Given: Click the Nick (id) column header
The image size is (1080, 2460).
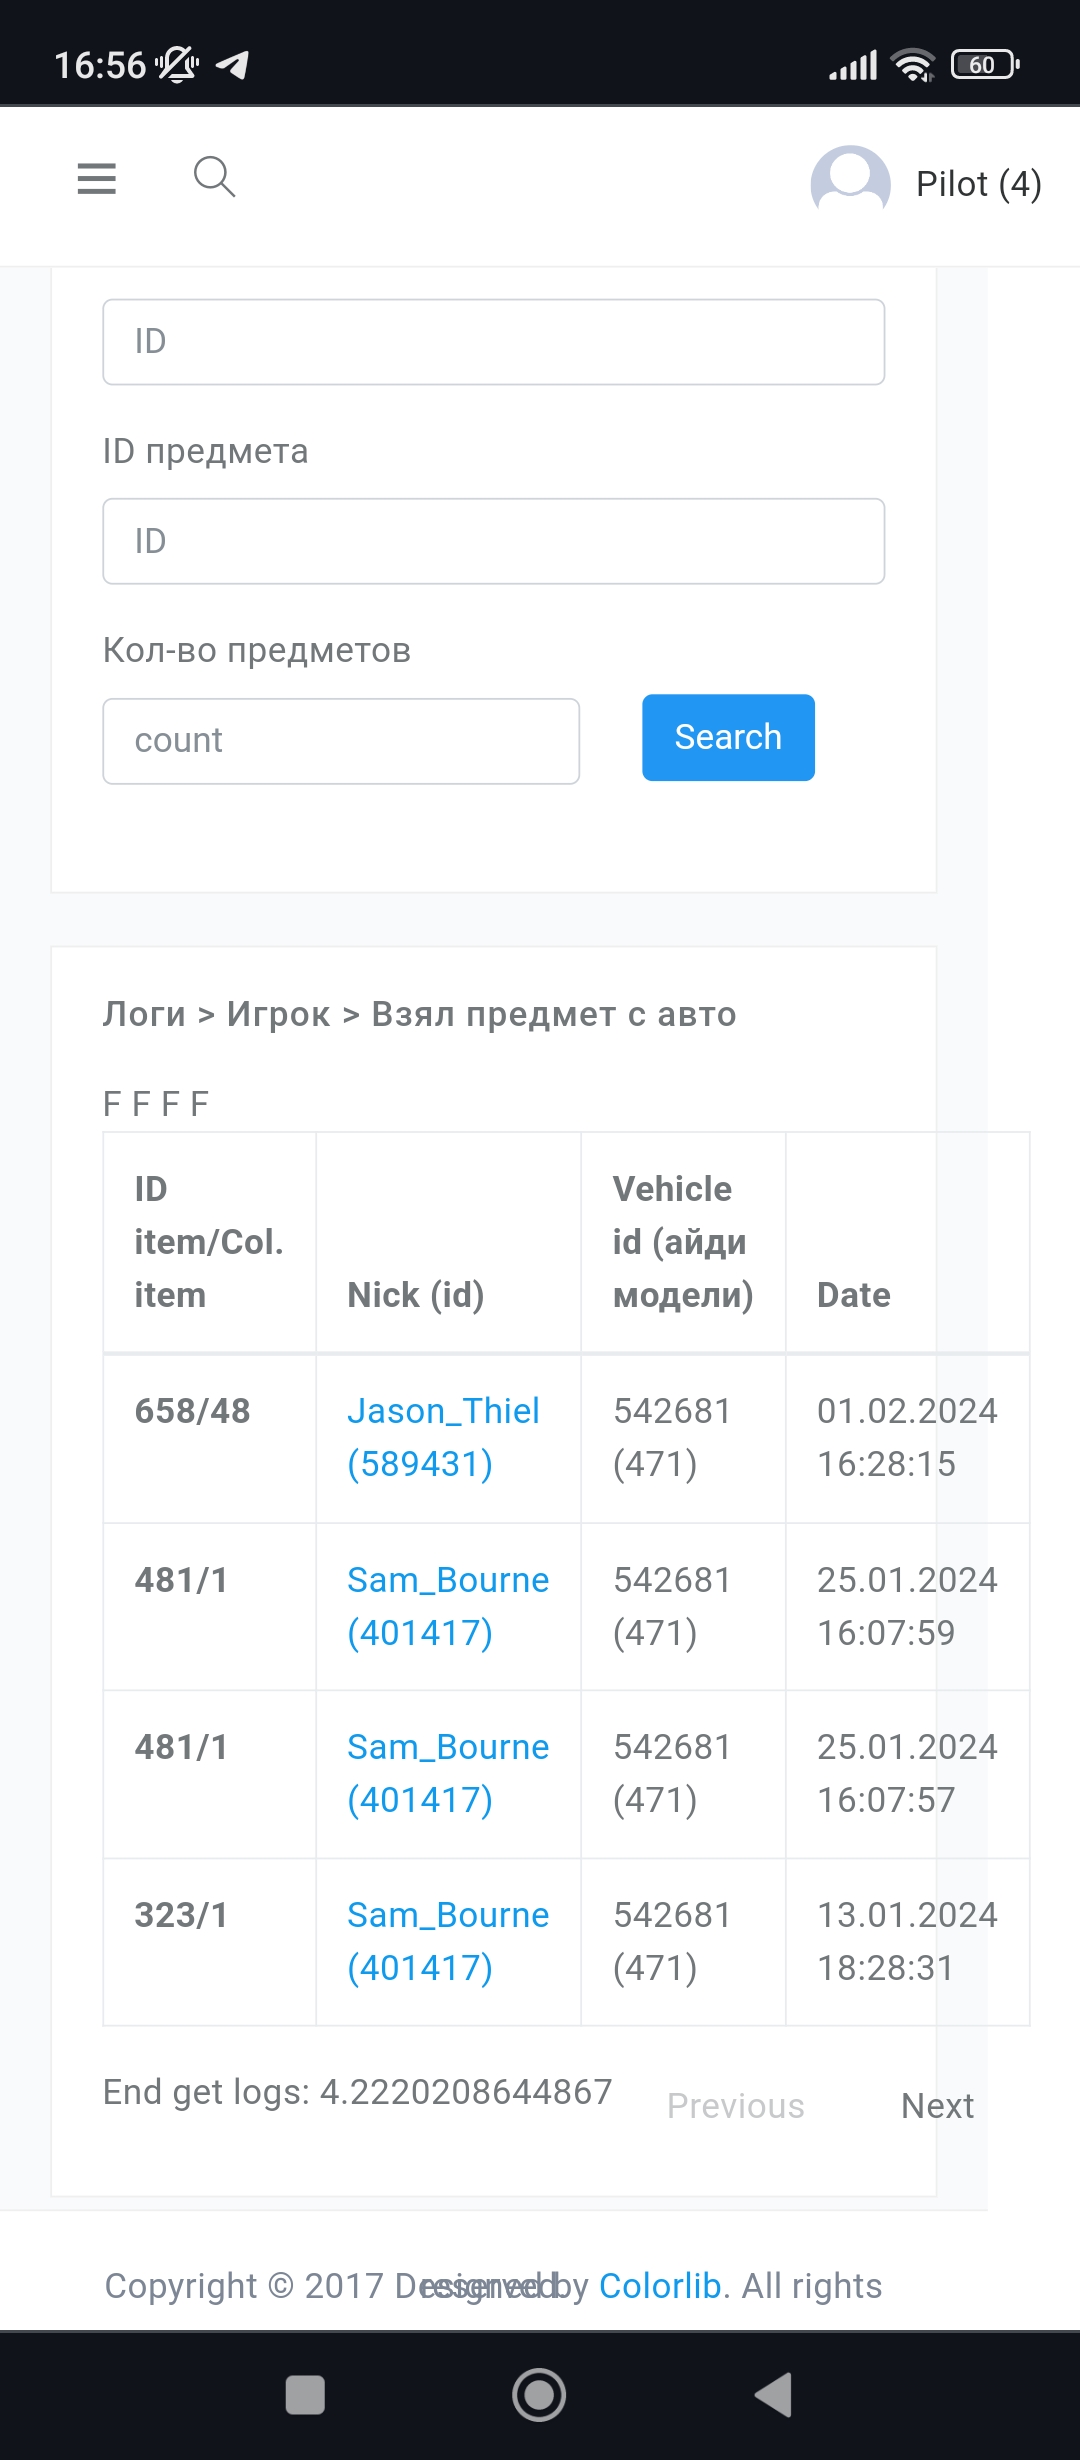Looking at the screenshot, I should point(415,1295).
